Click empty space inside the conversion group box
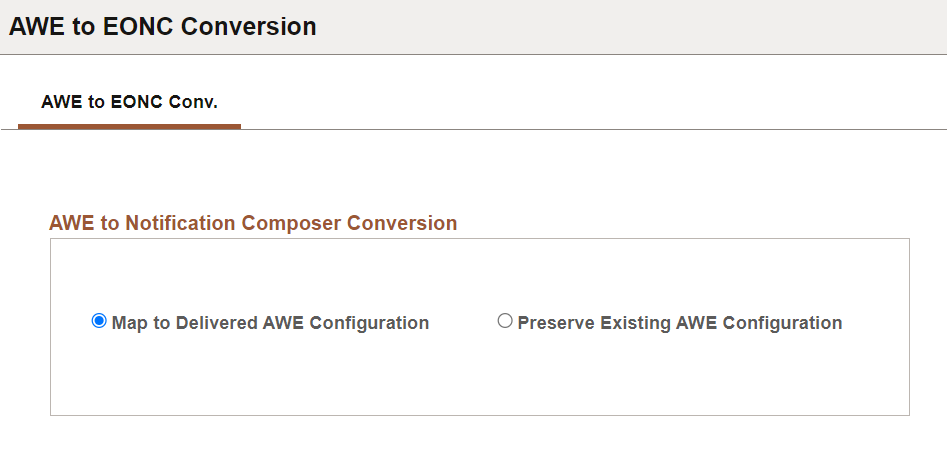The image size is (947, 457). [x=480, y=375]
